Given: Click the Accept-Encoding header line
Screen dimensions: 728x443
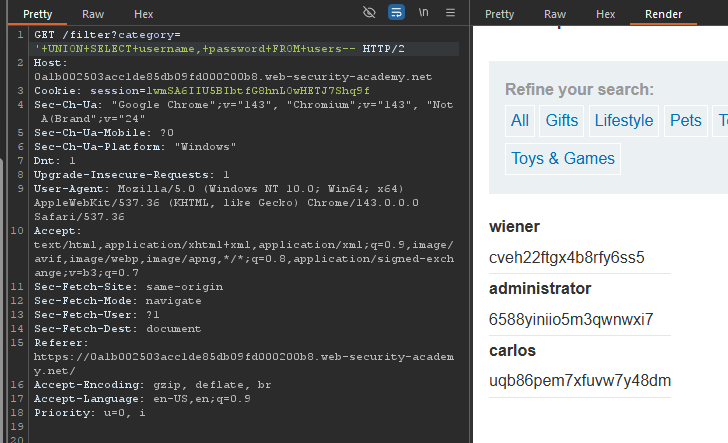Looking at the screenshot, I should (x=152, y=385).
